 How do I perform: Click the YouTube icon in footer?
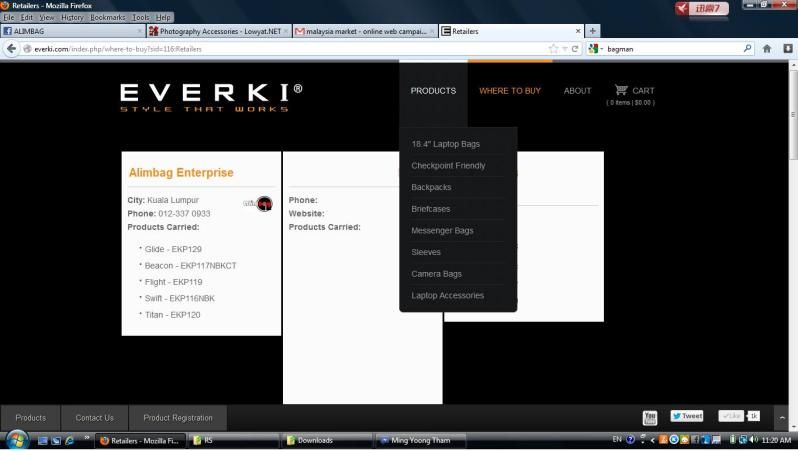click(x=650, y=417)
